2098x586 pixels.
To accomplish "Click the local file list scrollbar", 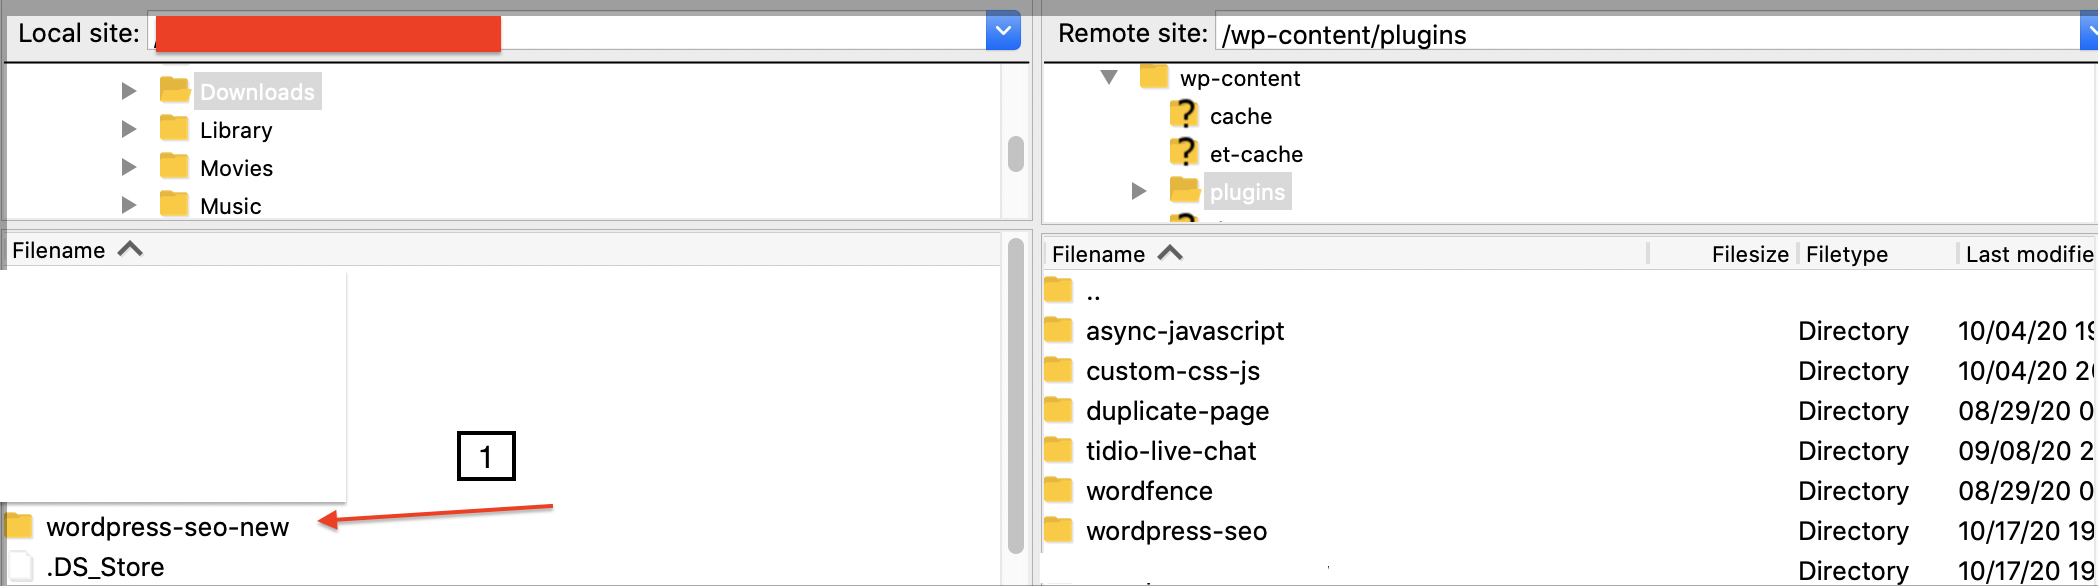I will pyautogui.click(x=1016, y=395).
